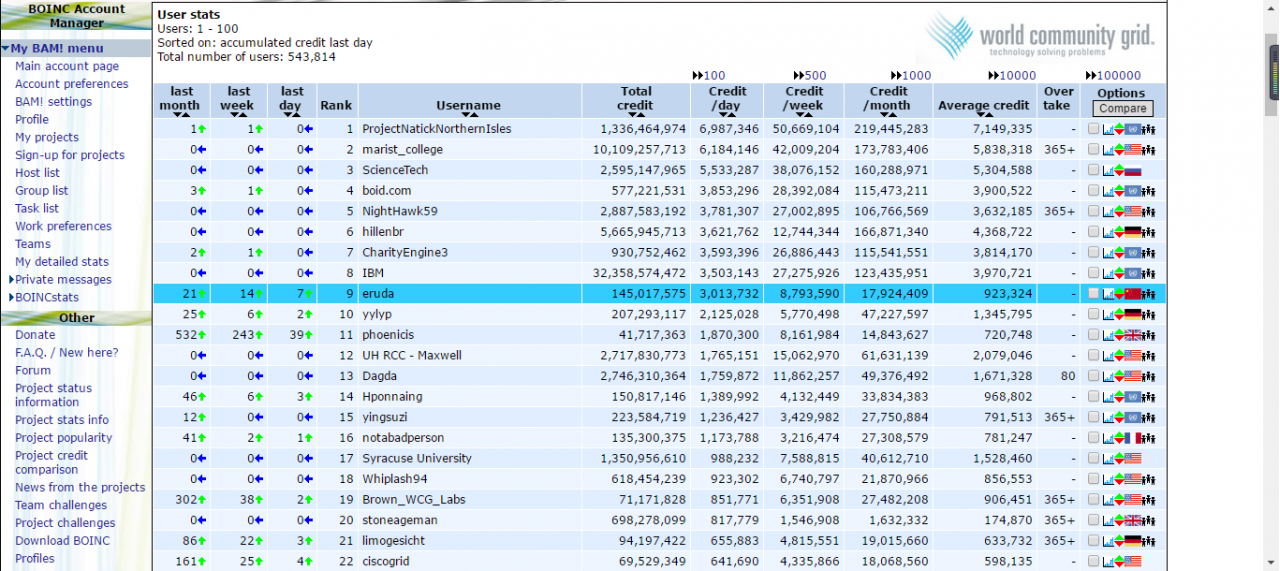Jump to rank 100000 link
This screenshot has height=571, width=1280.
pyautogui.click(x=1112, y=75)
